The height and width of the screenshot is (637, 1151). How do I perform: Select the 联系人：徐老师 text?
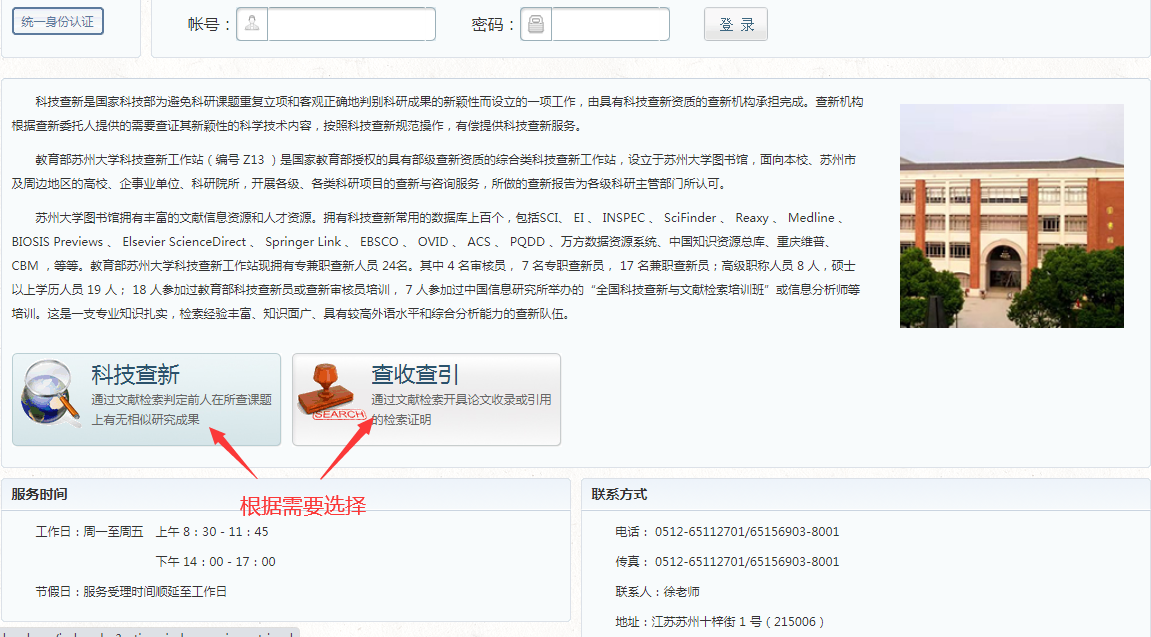(x=658, y=592)
